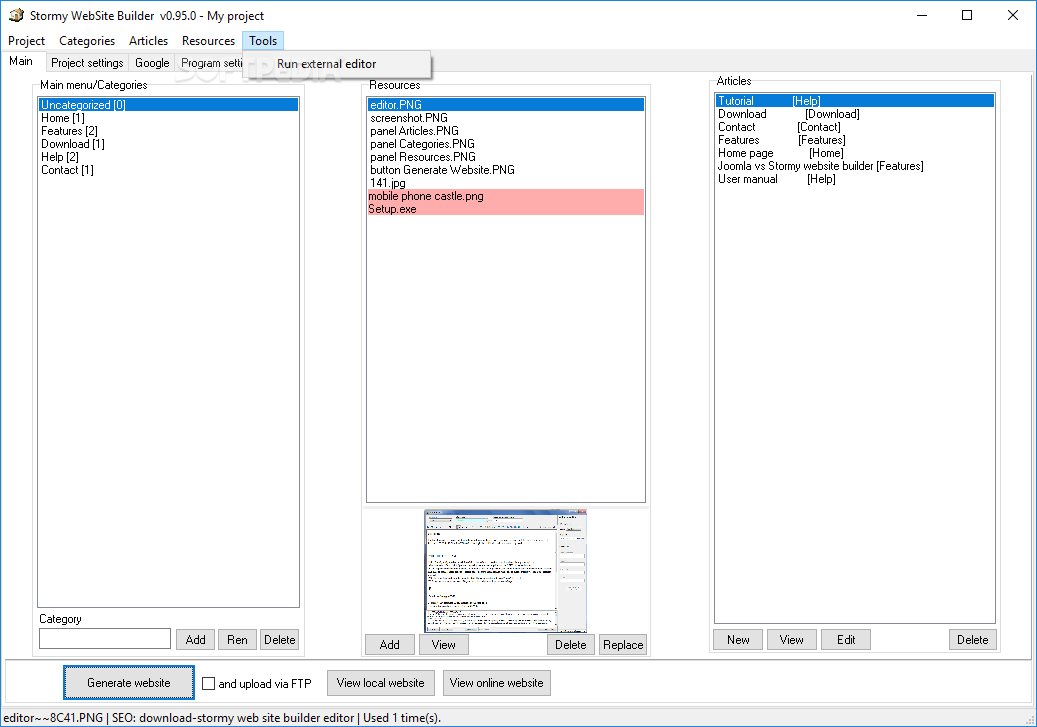
Task: Select 'mobile phone castle.png' resource
Action: click(506, 196)
